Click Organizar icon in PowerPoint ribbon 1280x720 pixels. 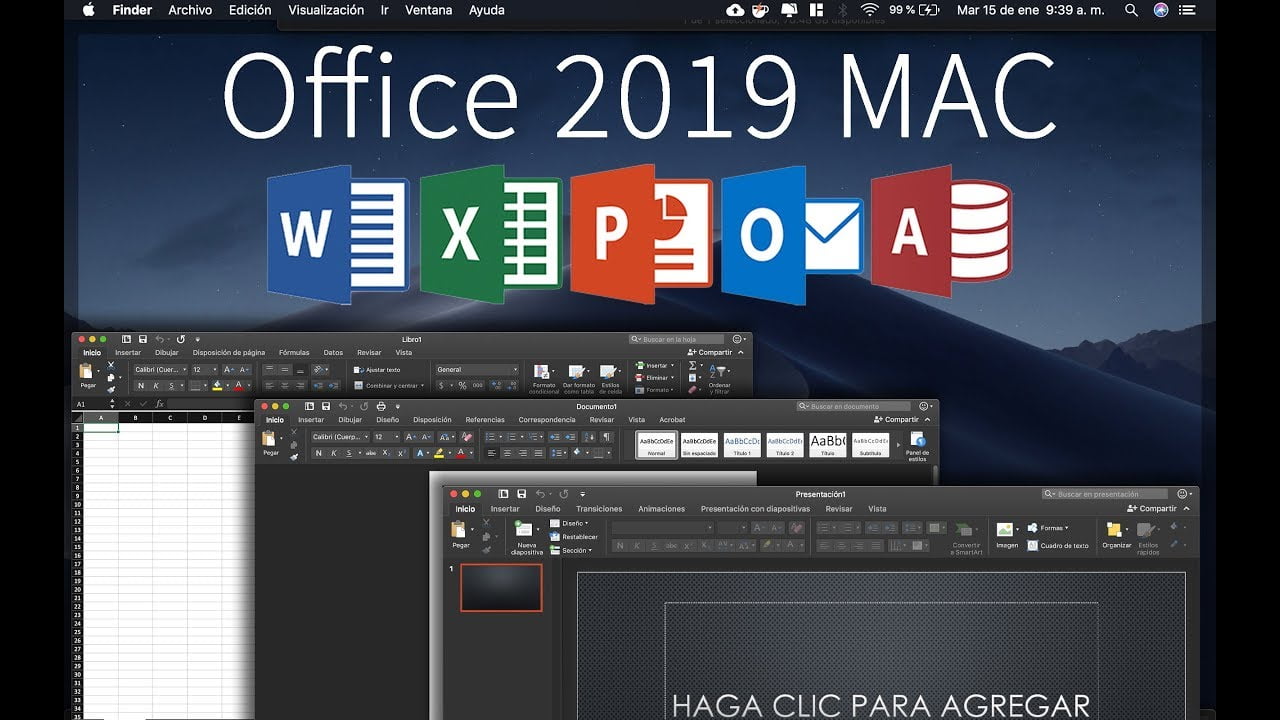coord(1114,529)
